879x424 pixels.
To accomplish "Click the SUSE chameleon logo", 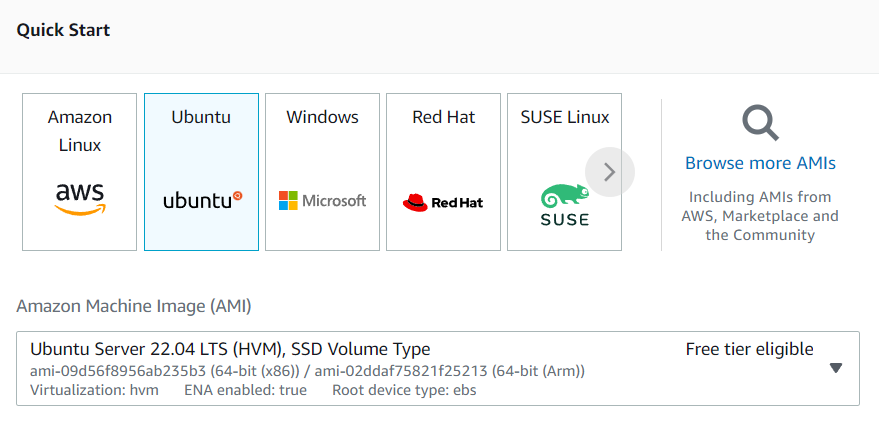I will (x=564, y=204).
